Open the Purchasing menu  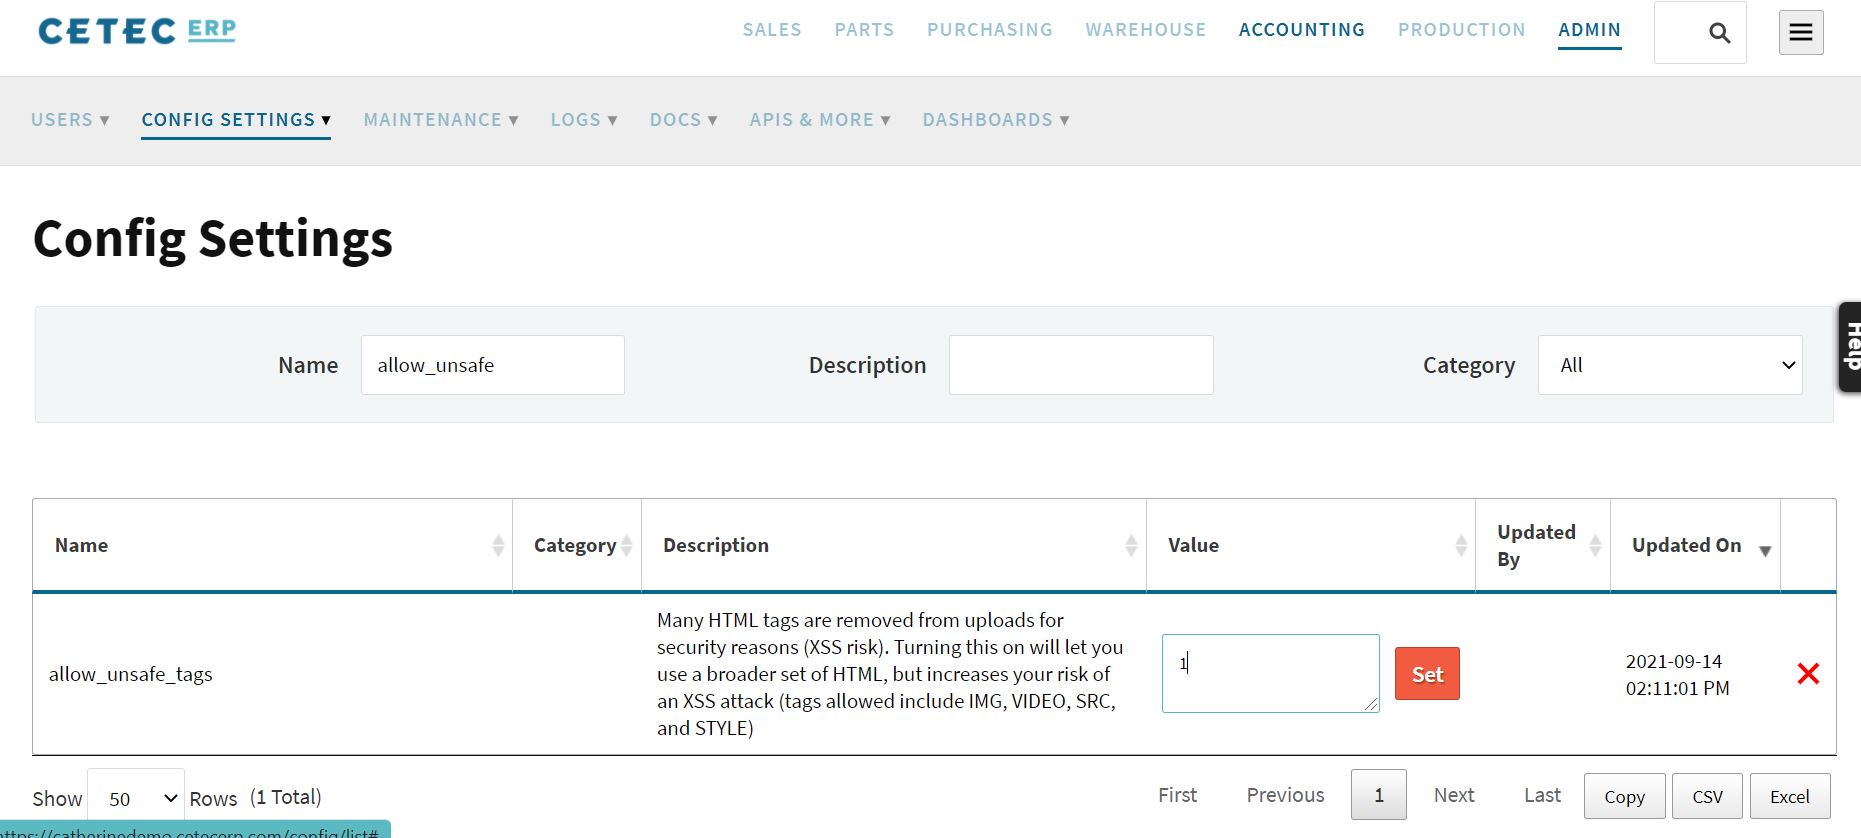tap(990, 30)
